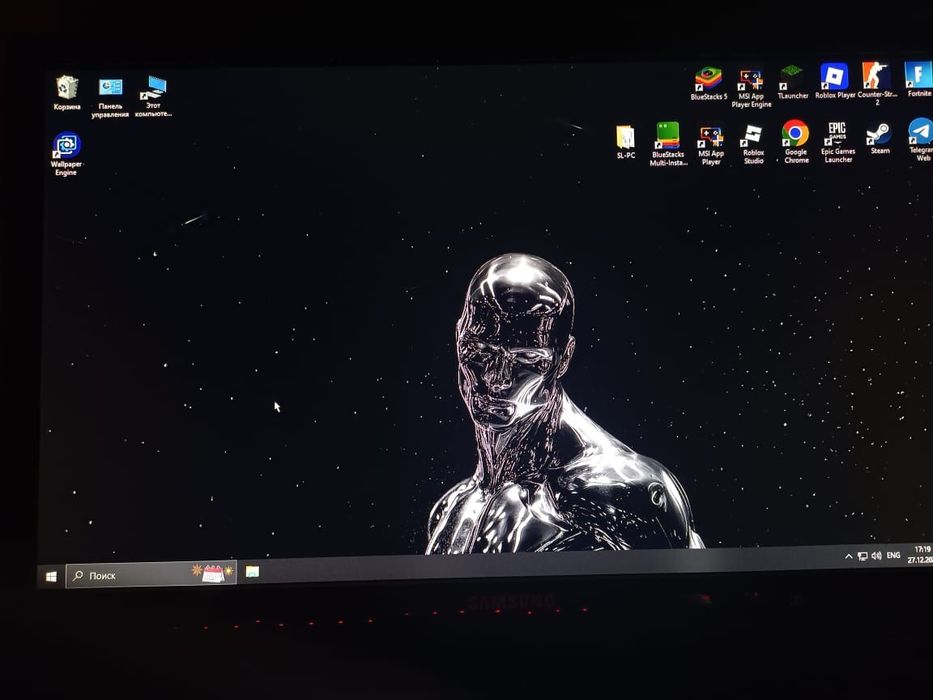933x700 pixels.
Task: Switch input language via ENG indicator
Action: 893,555
